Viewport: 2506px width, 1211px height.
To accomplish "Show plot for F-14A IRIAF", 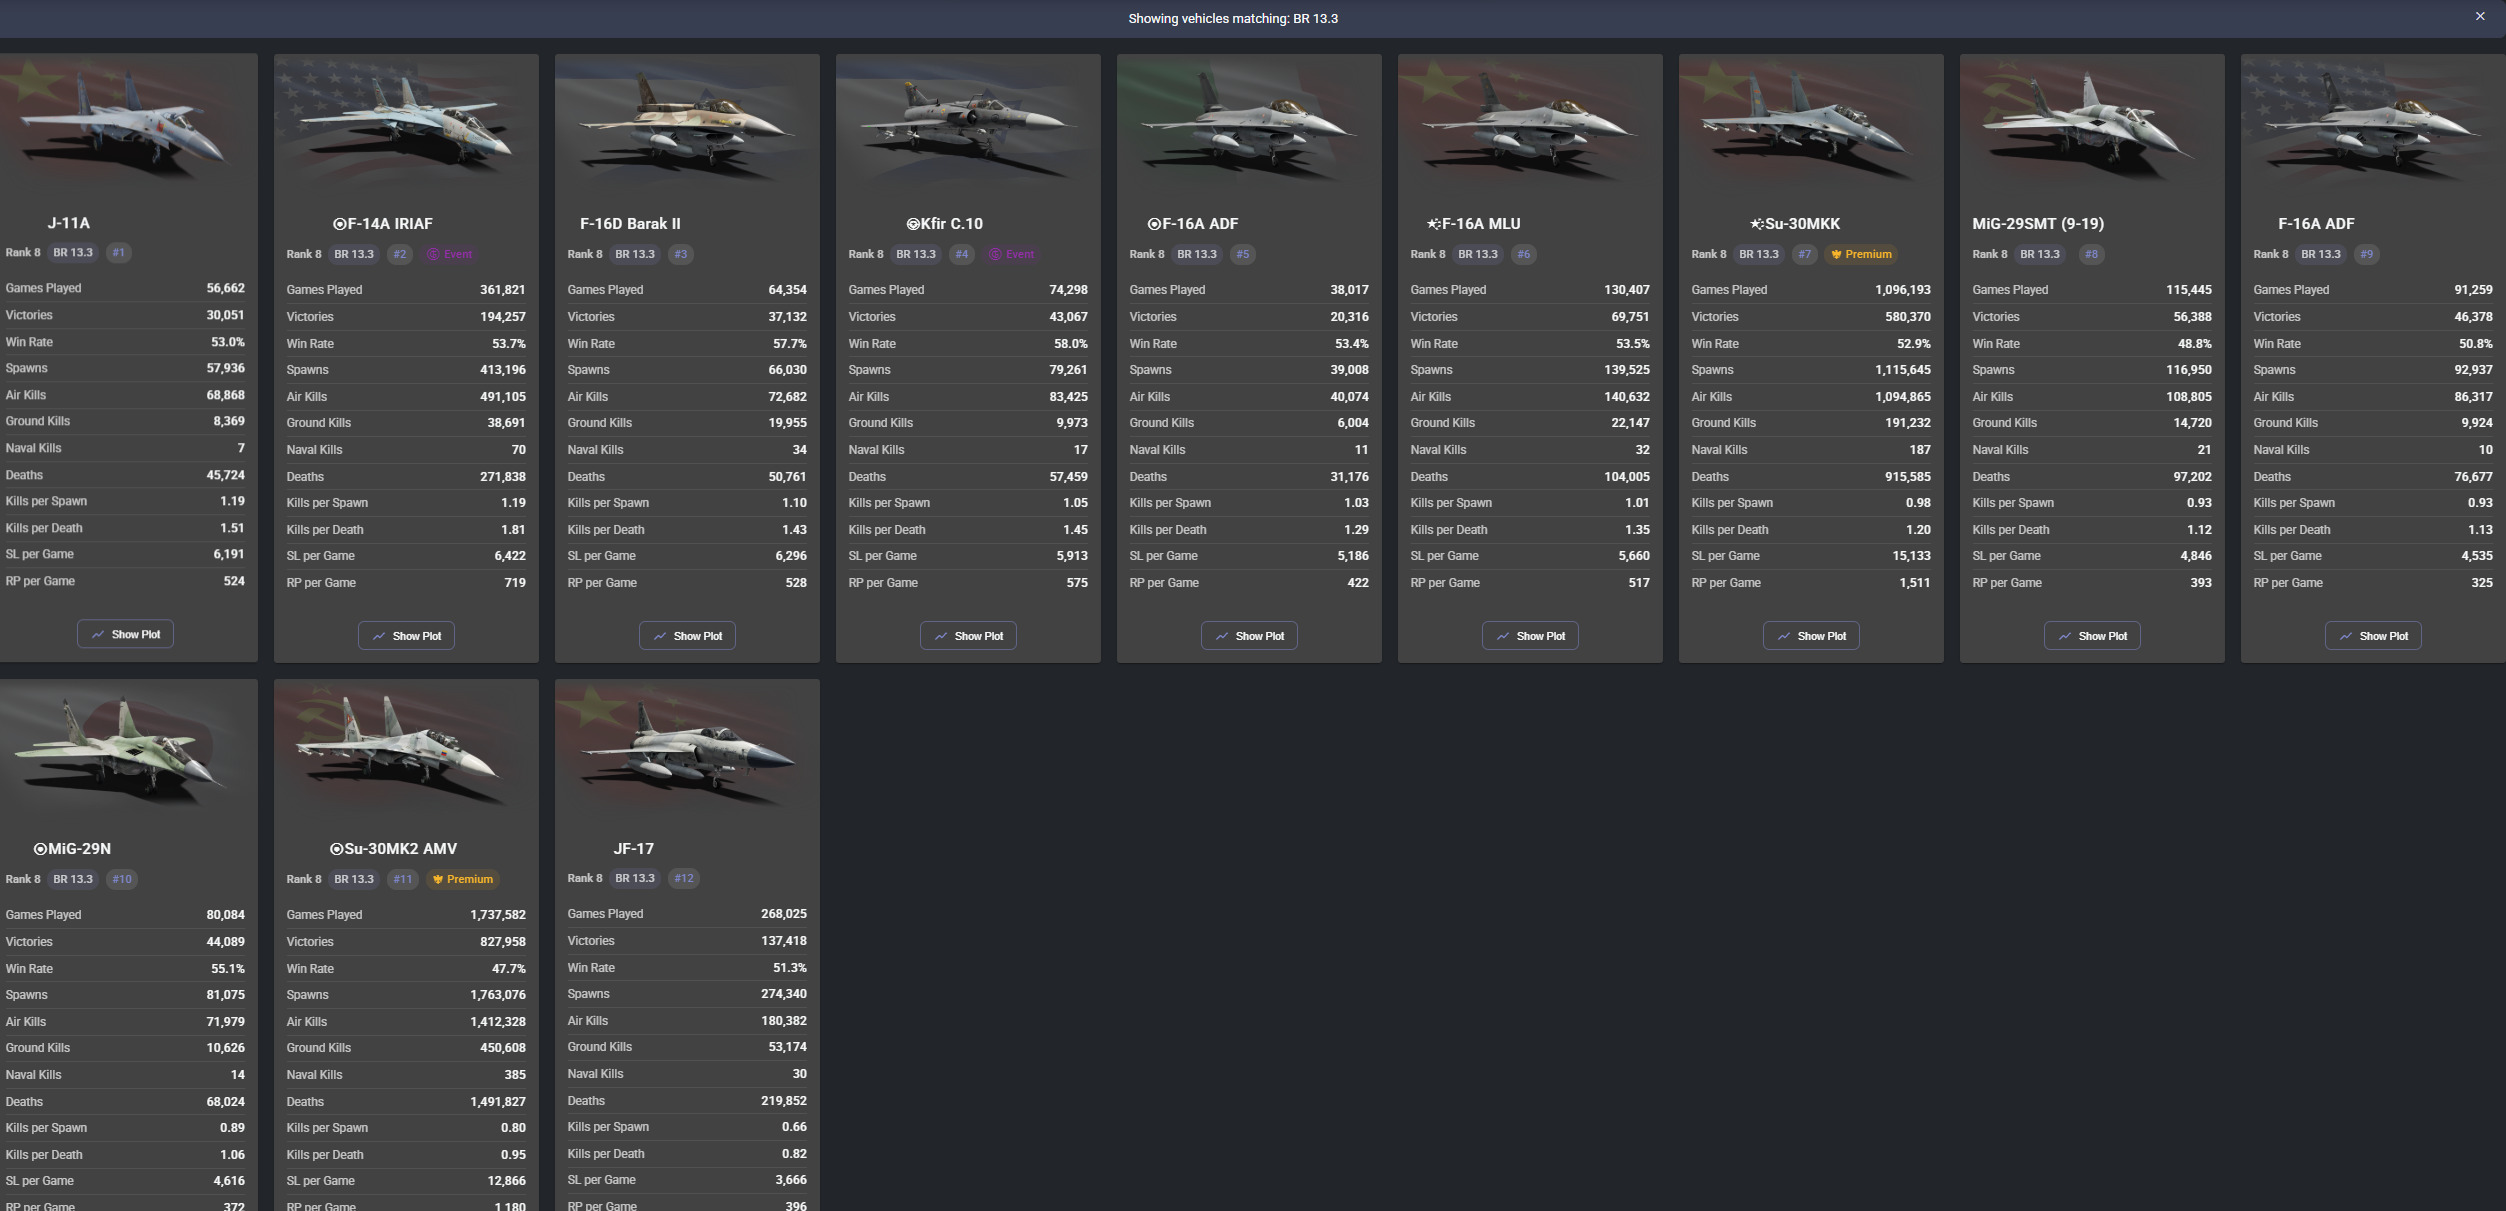I will pos(406,636).
